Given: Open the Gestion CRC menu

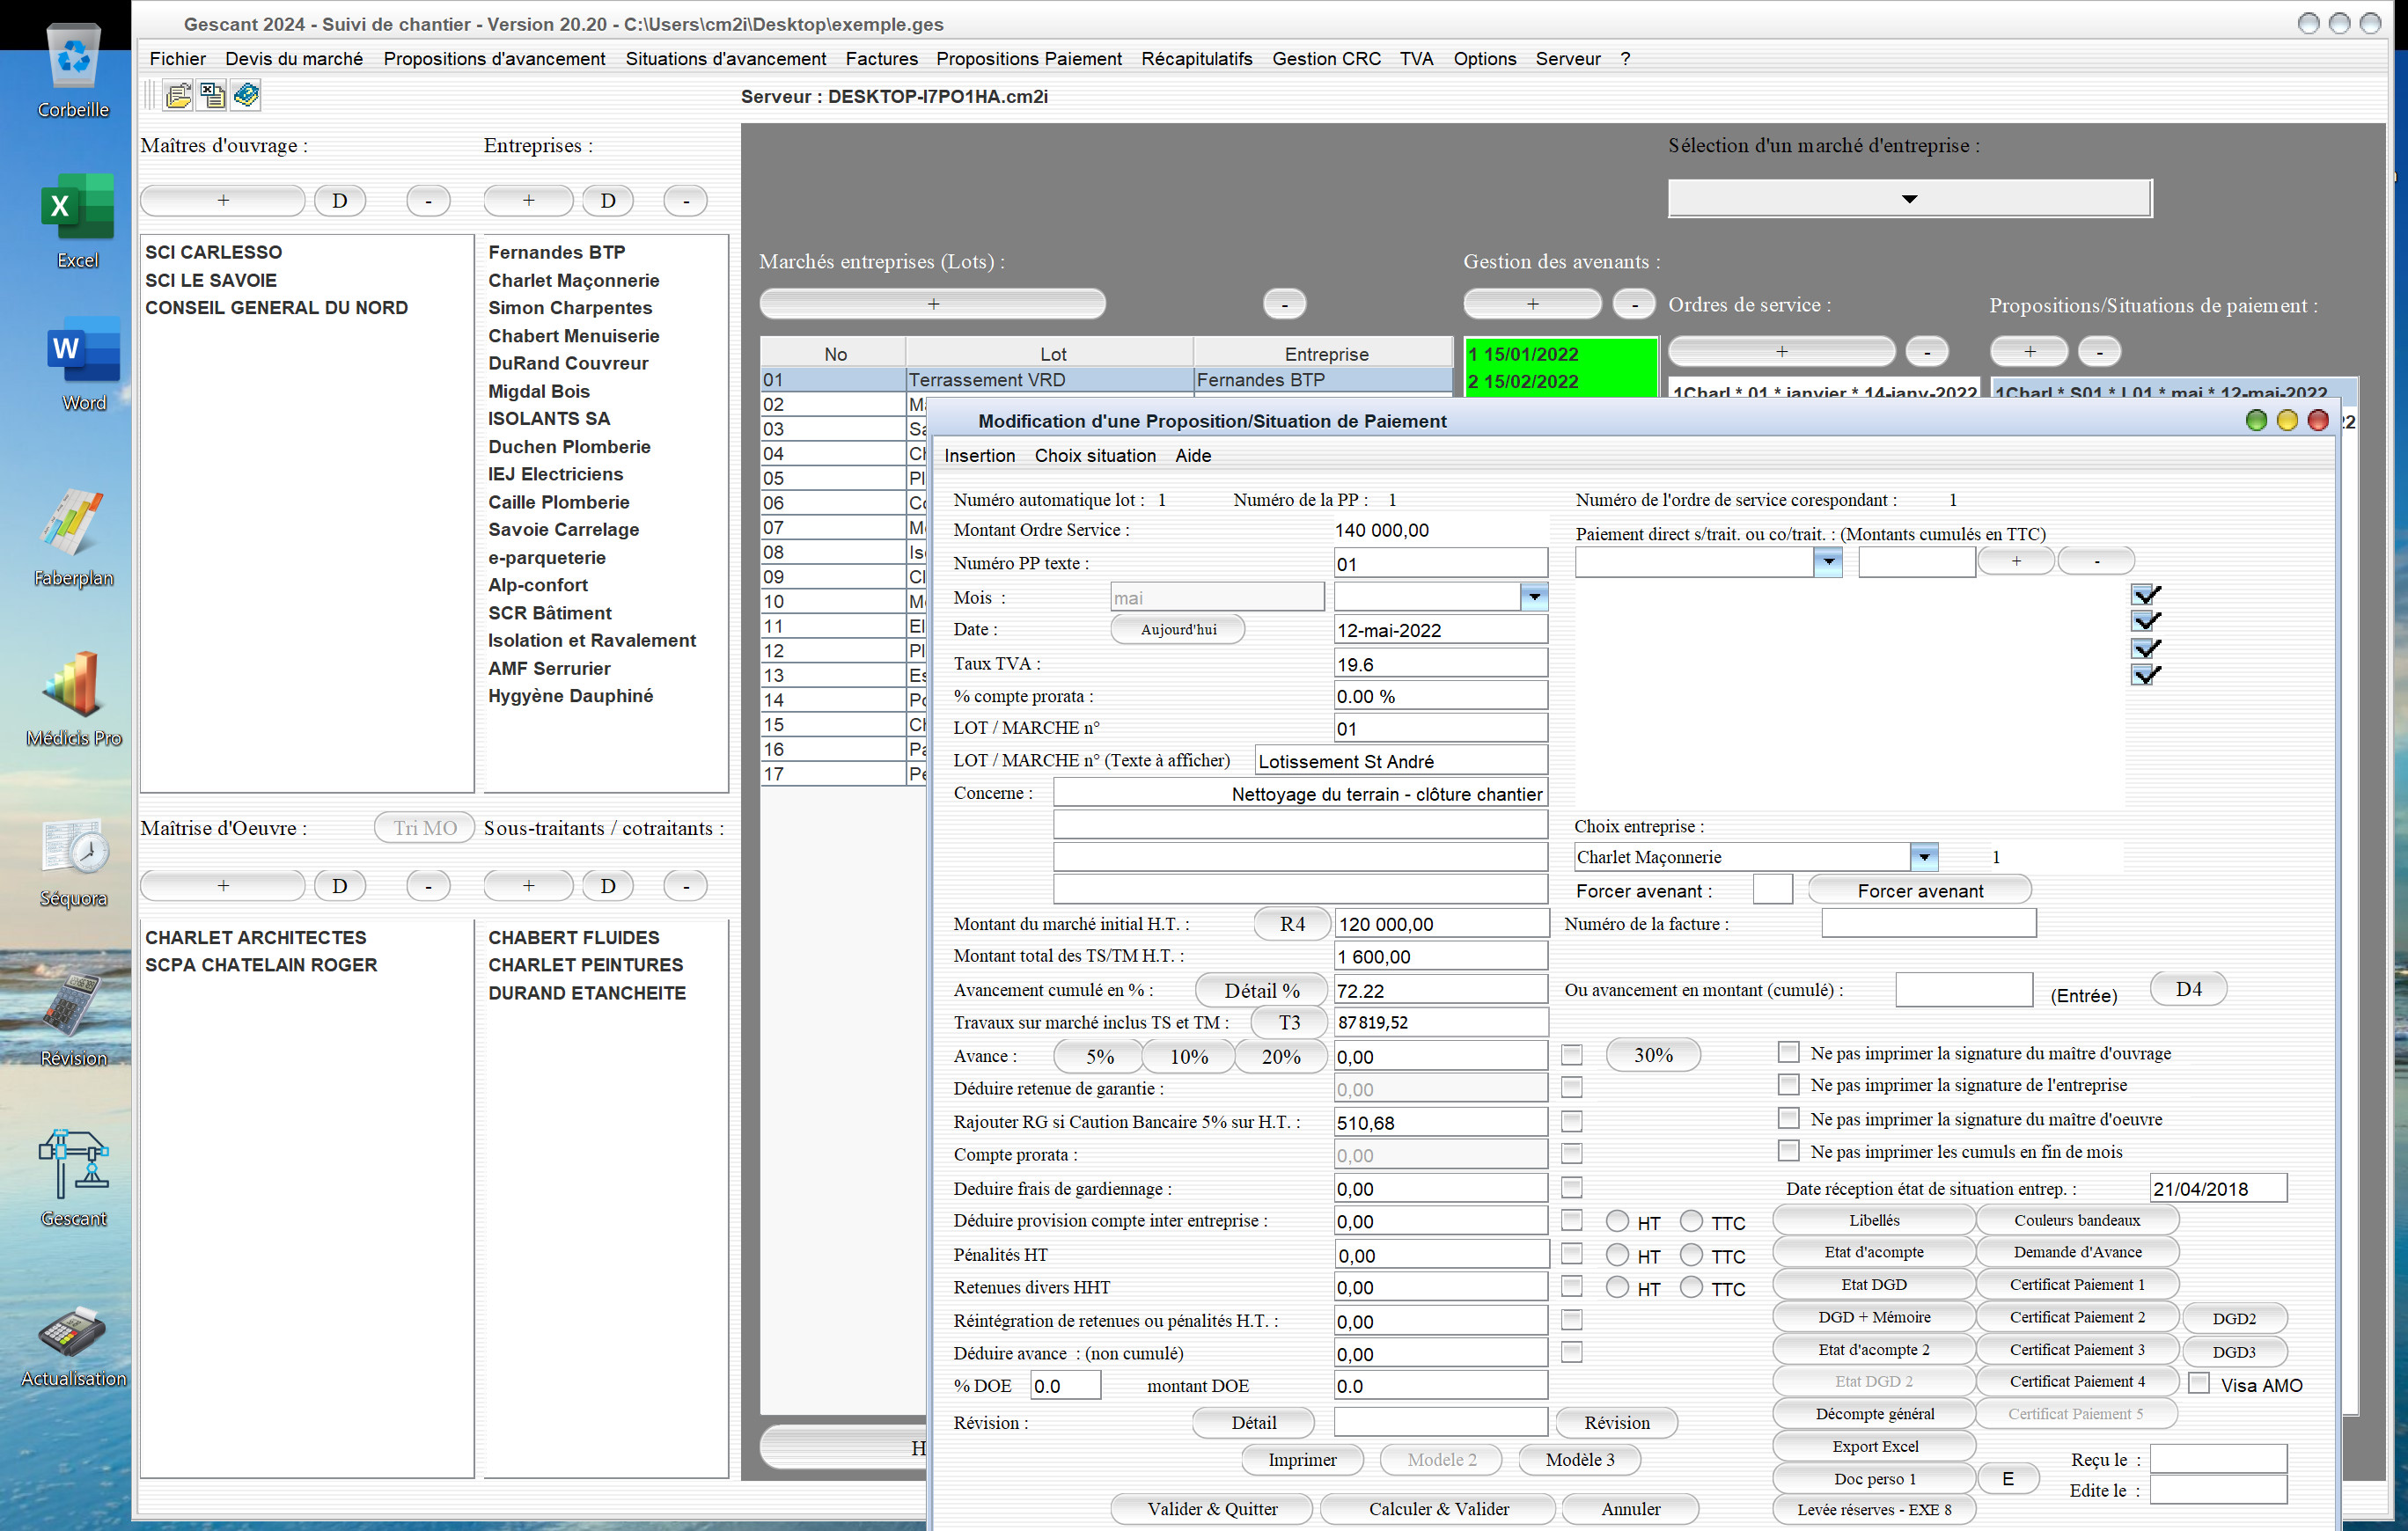Looking at the screenshot, I should tap(1326, 59).
